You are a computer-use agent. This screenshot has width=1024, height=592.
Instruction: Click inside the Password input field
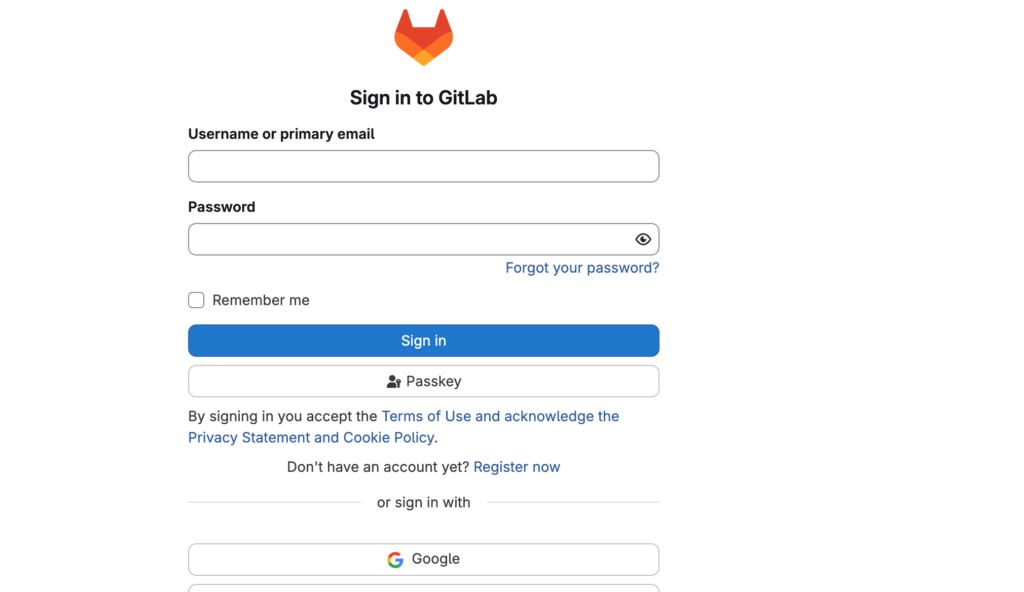coord(410,239)
